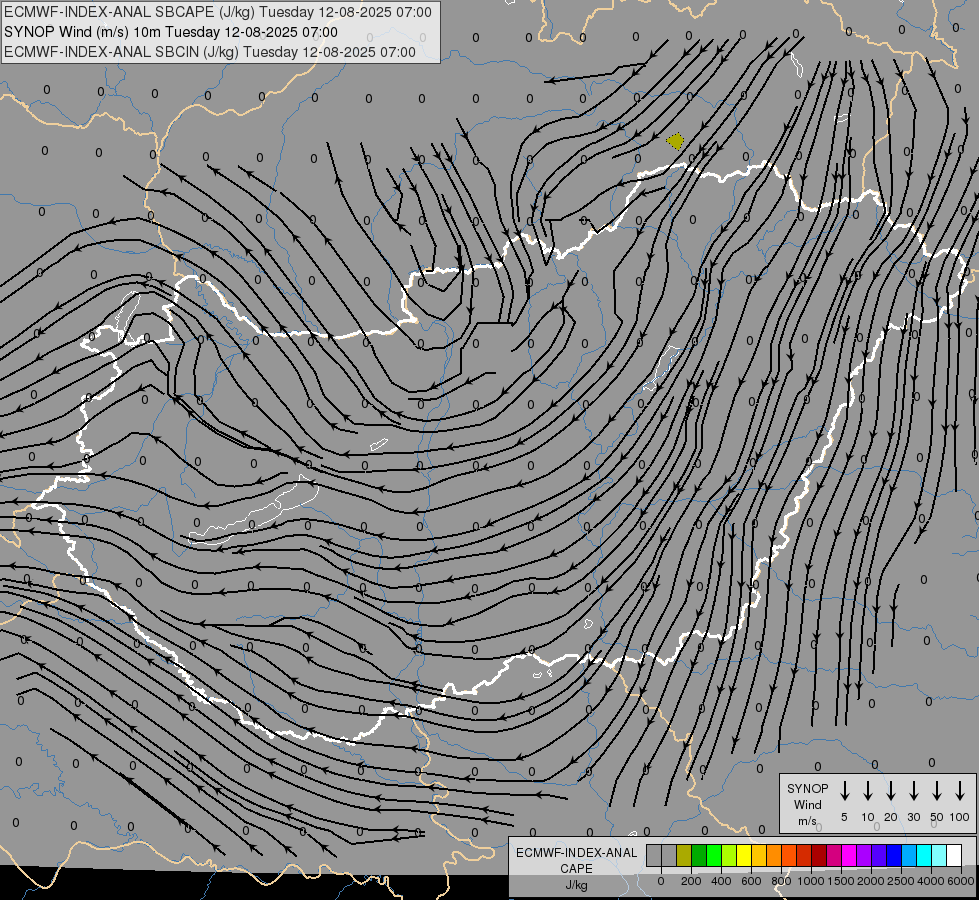
Task: Select the pure blue CAPE legend swatch
Action: pos(893,855)
